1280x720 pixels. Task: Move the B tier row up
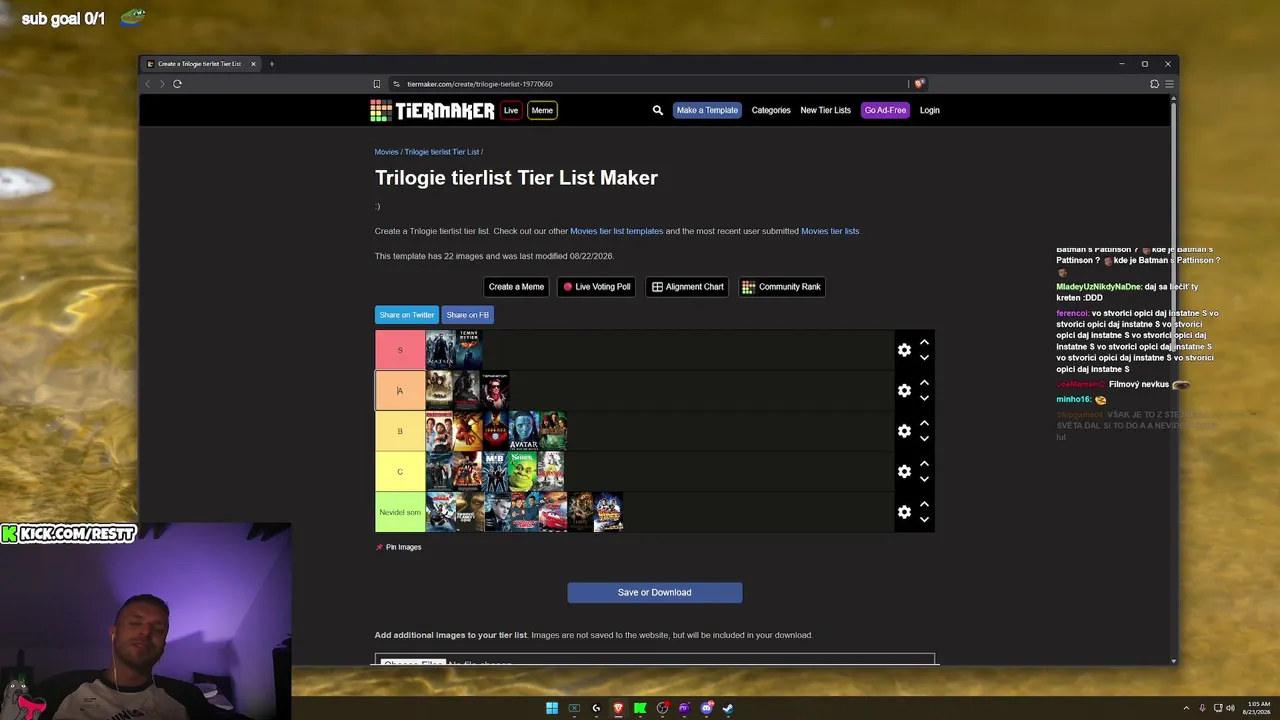(924, 423)
